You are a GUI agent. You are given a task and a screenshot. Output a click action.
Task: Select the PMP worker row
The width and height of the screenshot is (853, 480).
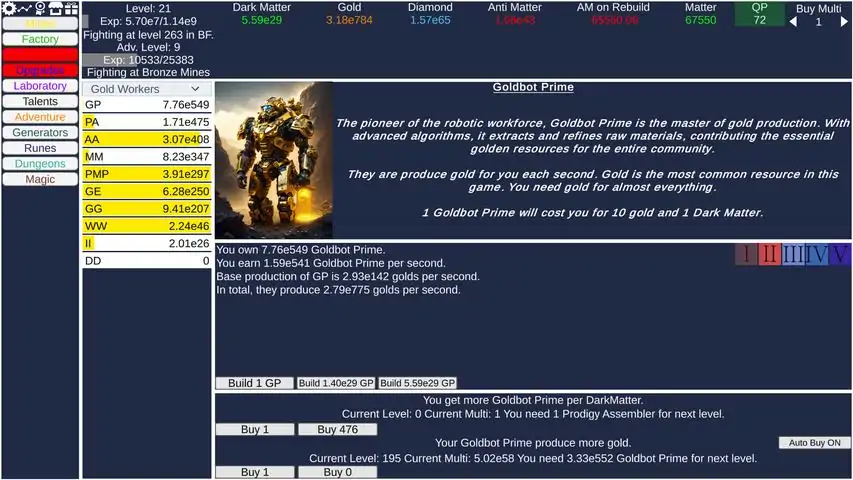146,174
